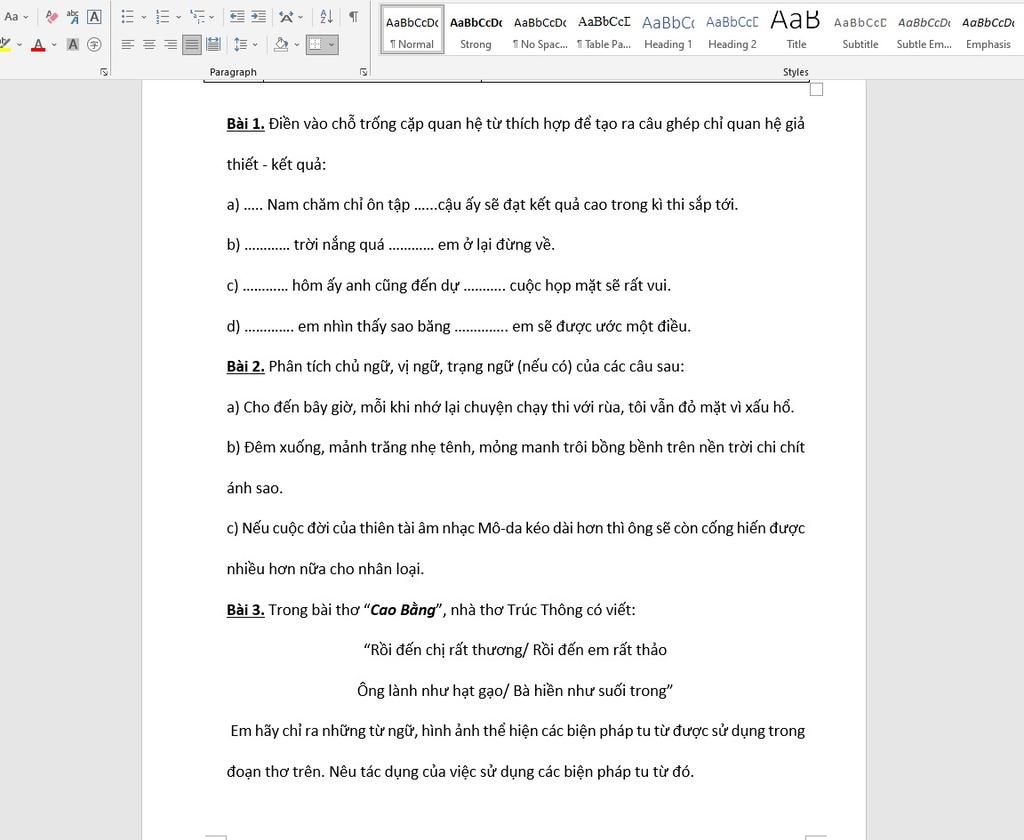Open the Change Case (Aa) menu
The image size is (1024, 840).
tap(16, 17)
